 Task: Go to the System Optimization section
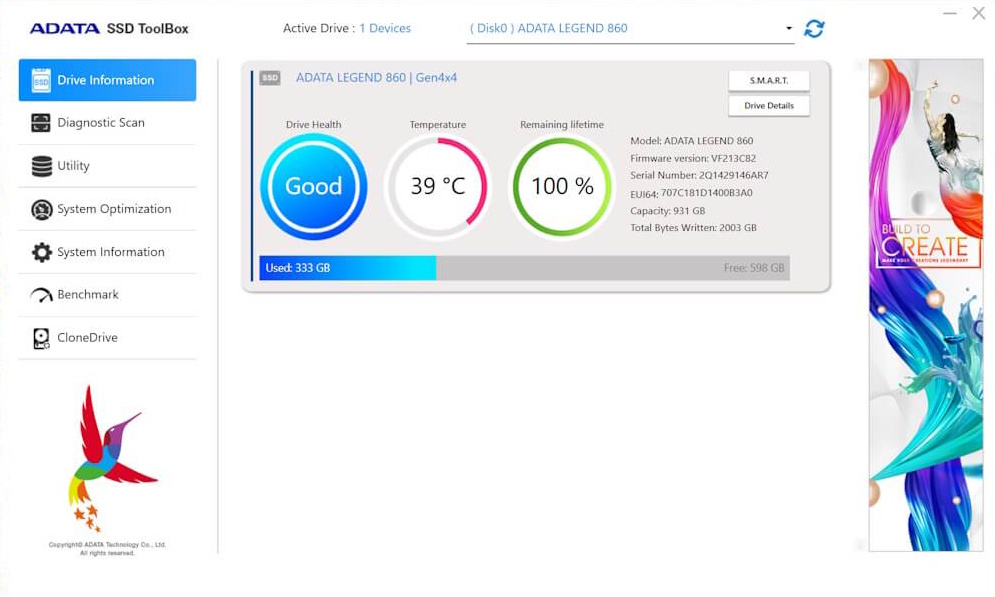(x=107, y=209)
